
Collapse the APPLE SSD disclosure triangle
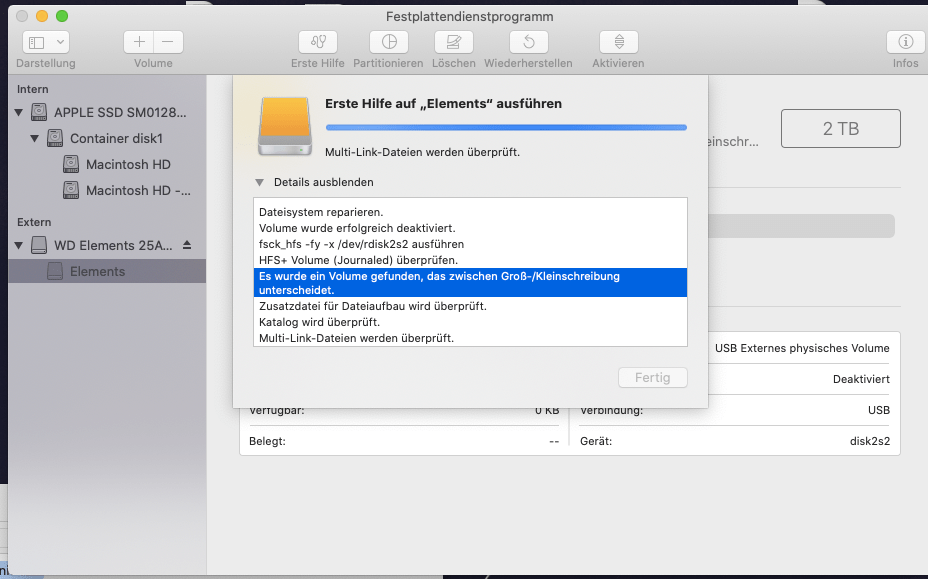17,112
